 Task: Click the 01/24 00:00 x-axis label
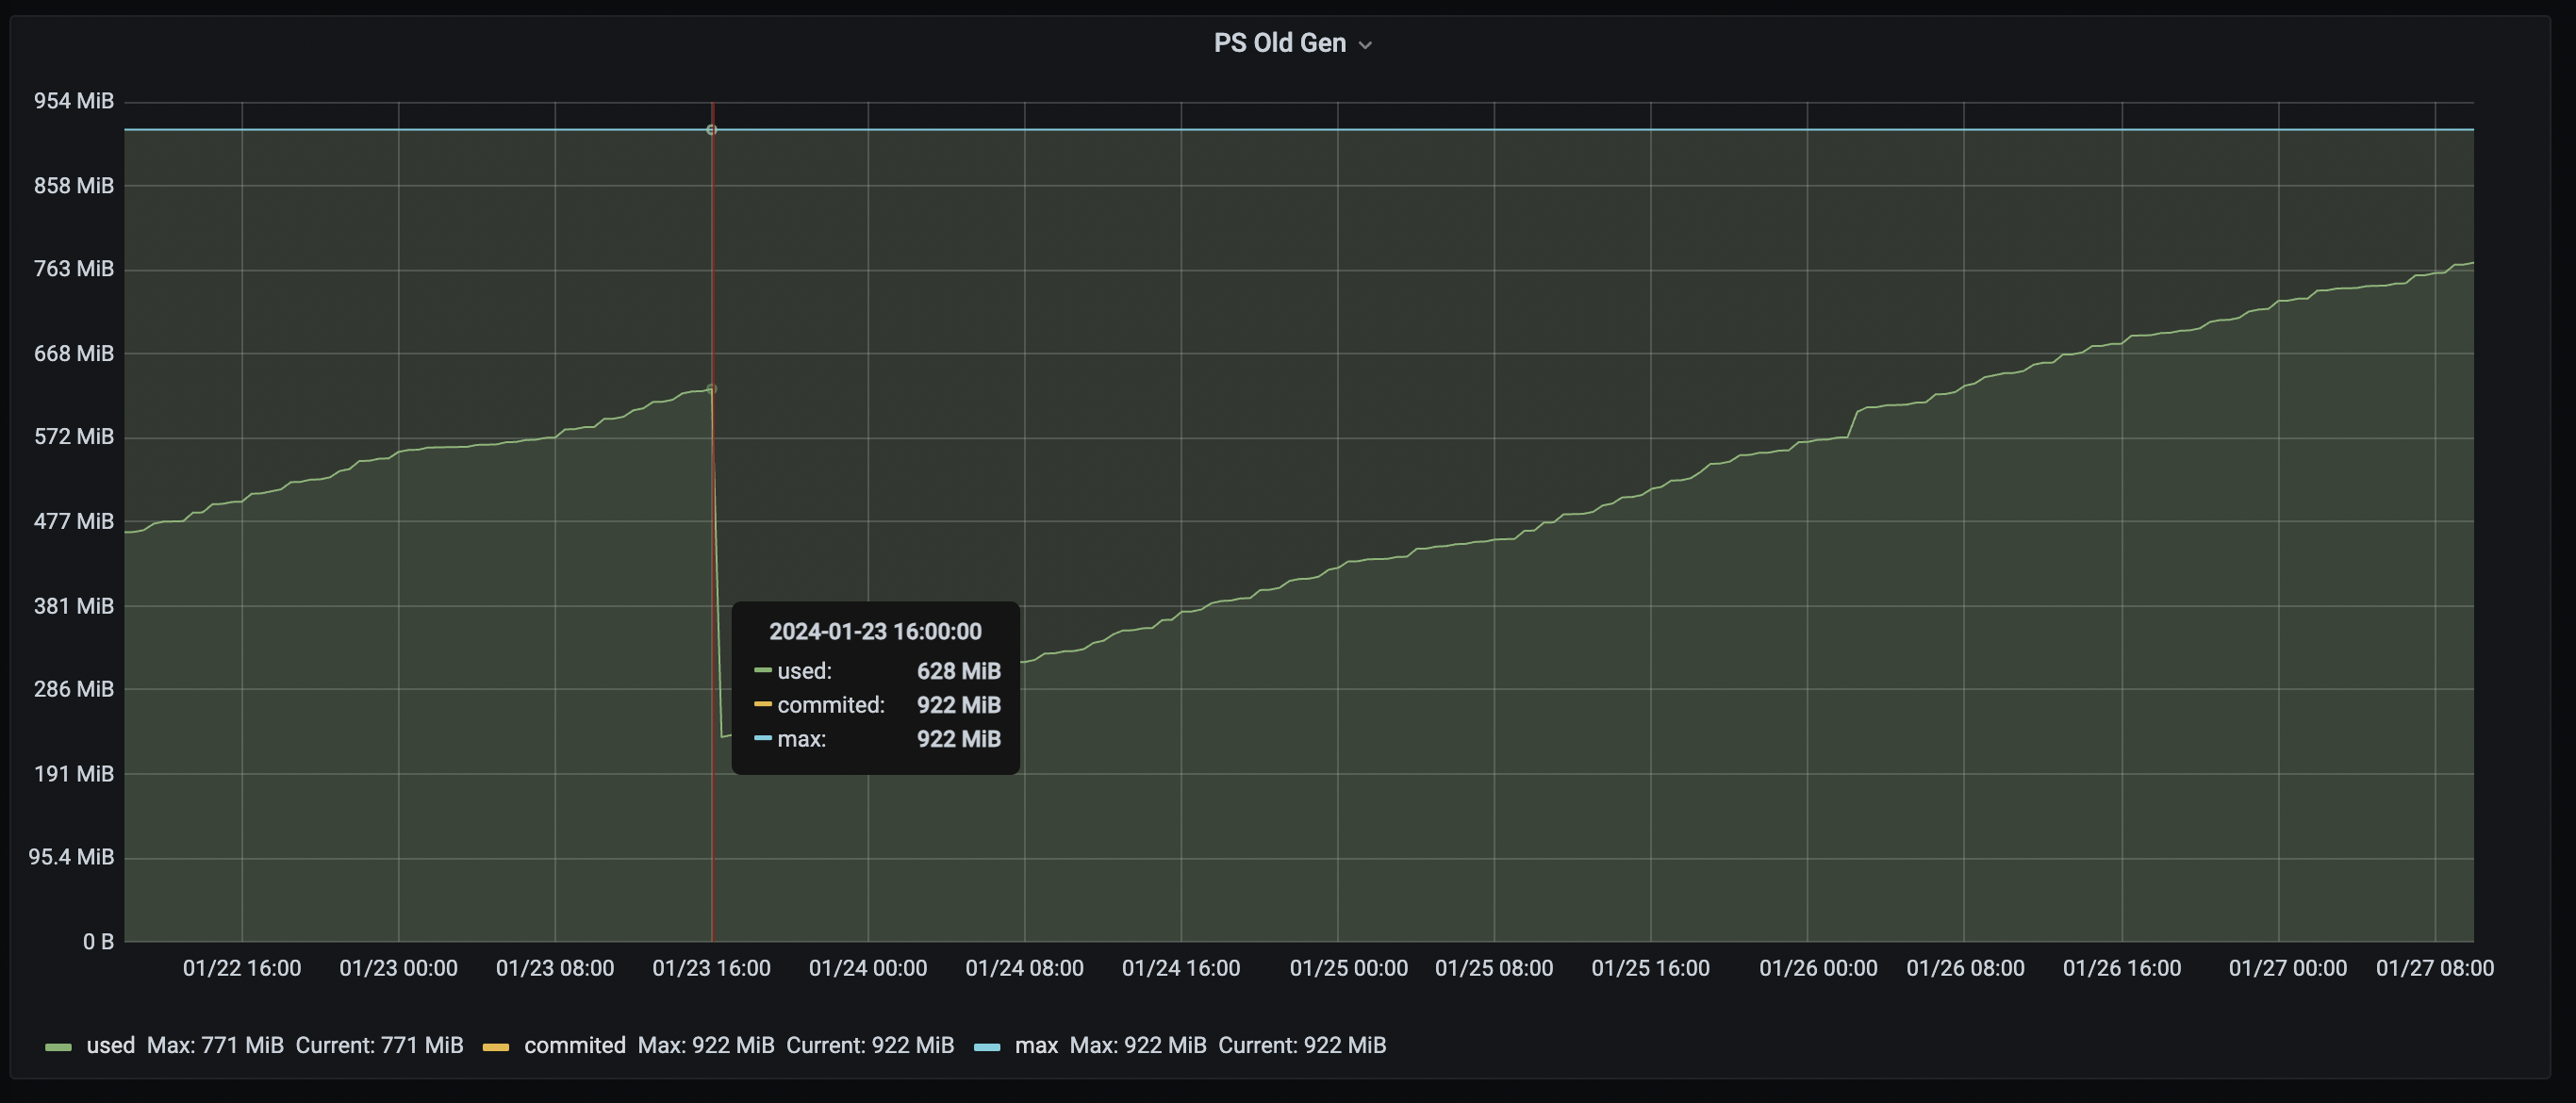point(867,968)
